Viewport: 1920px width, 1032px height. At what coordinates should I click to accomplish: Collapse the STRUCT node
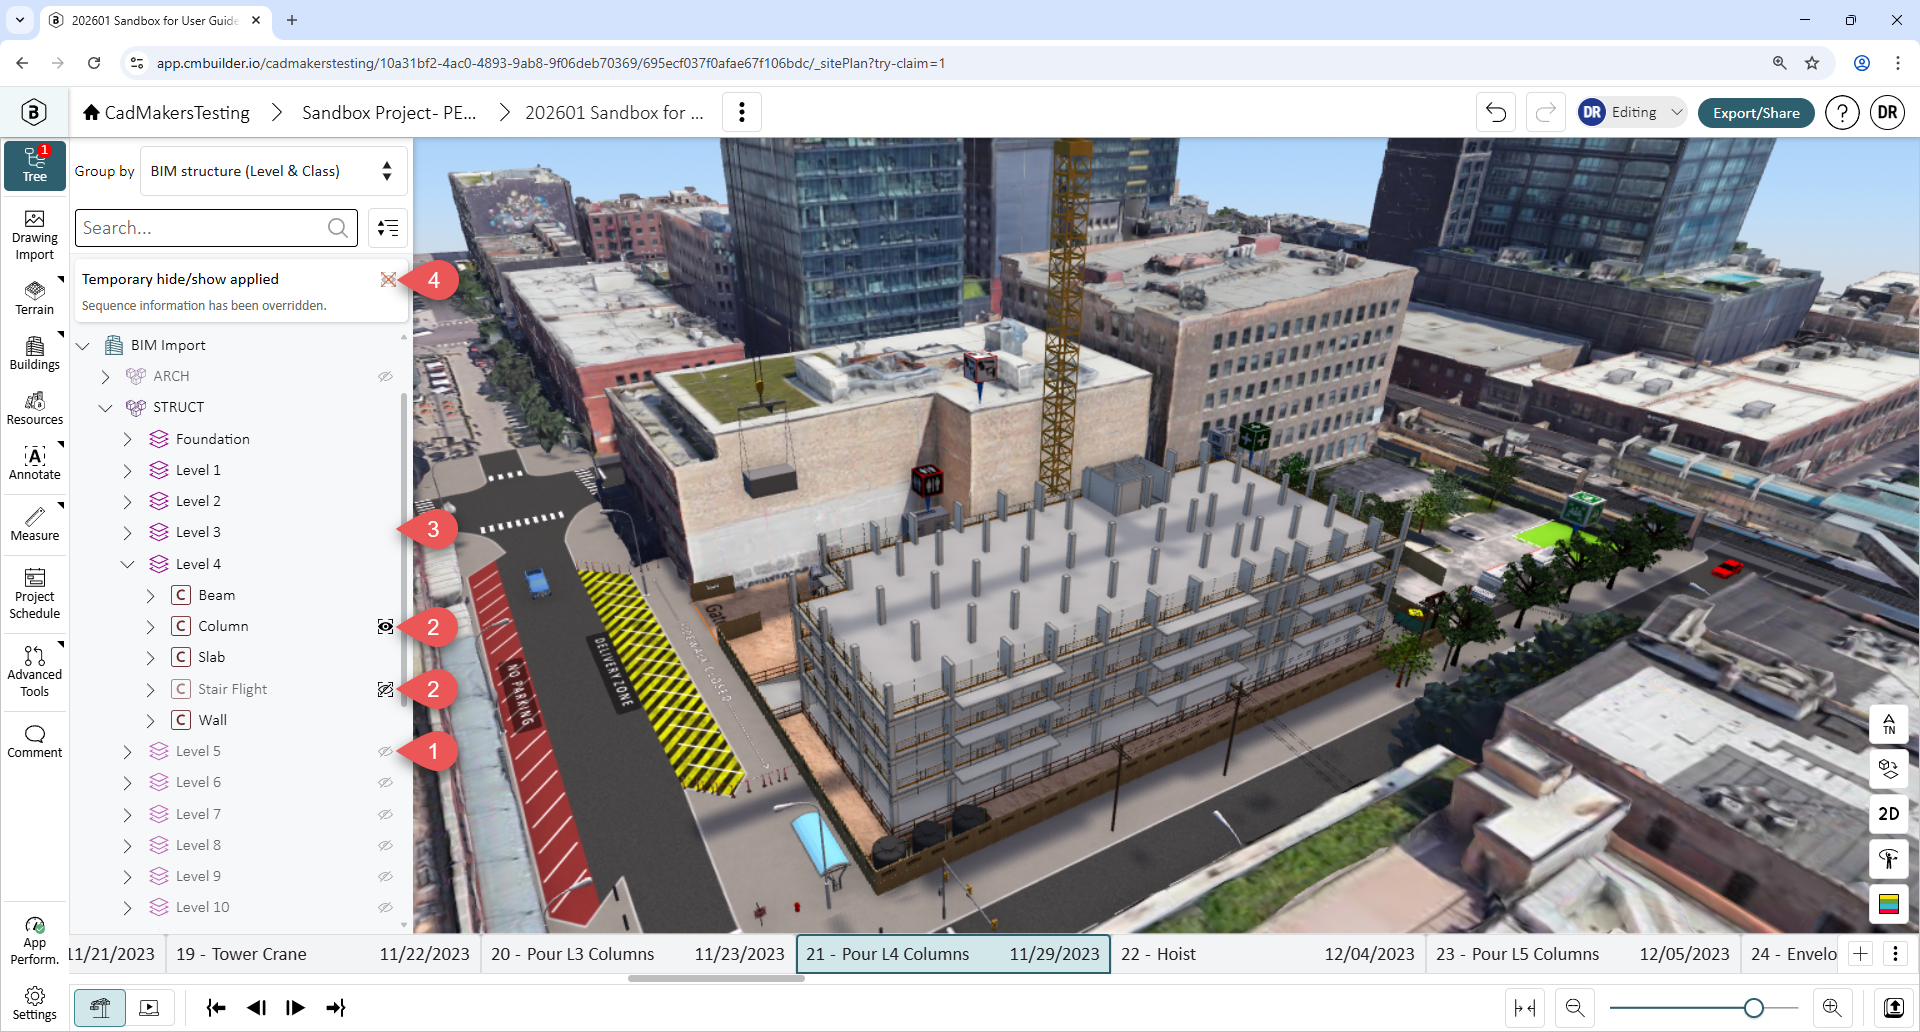click(x=105, y=408)
